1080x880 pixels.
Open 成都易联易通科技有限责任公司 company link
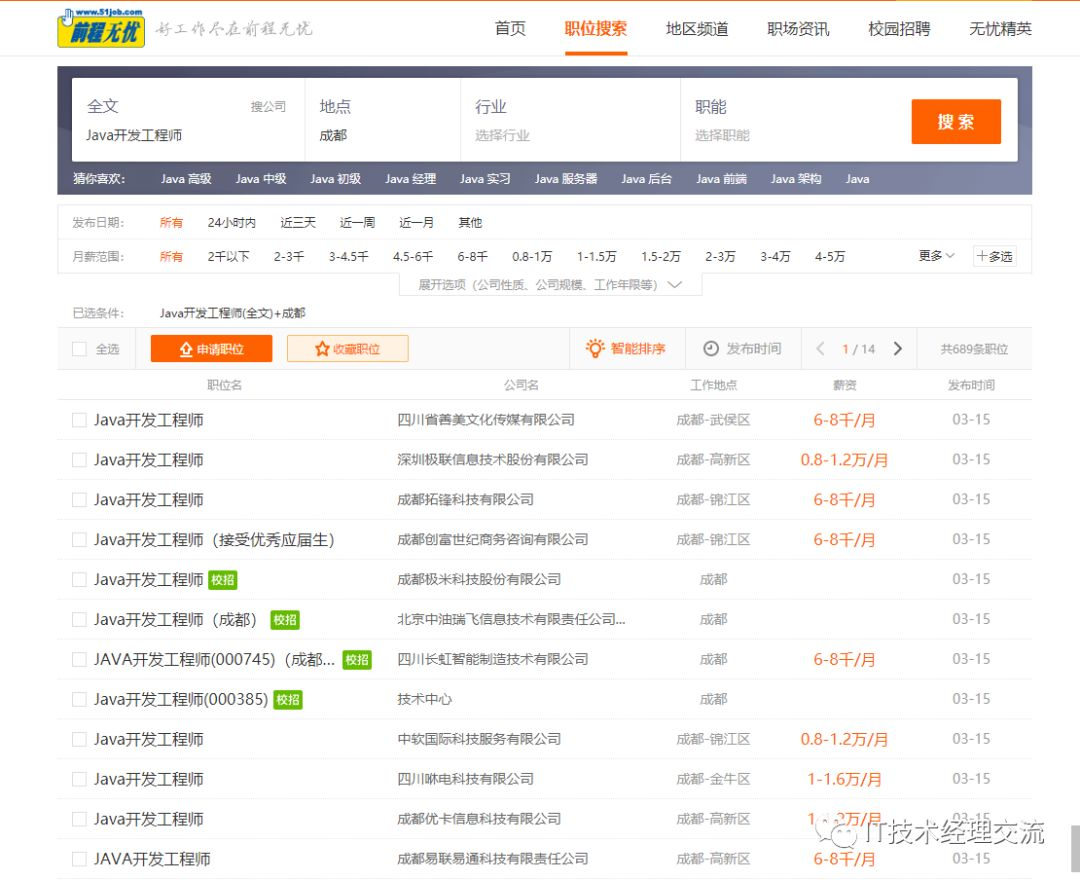(492, 859)
